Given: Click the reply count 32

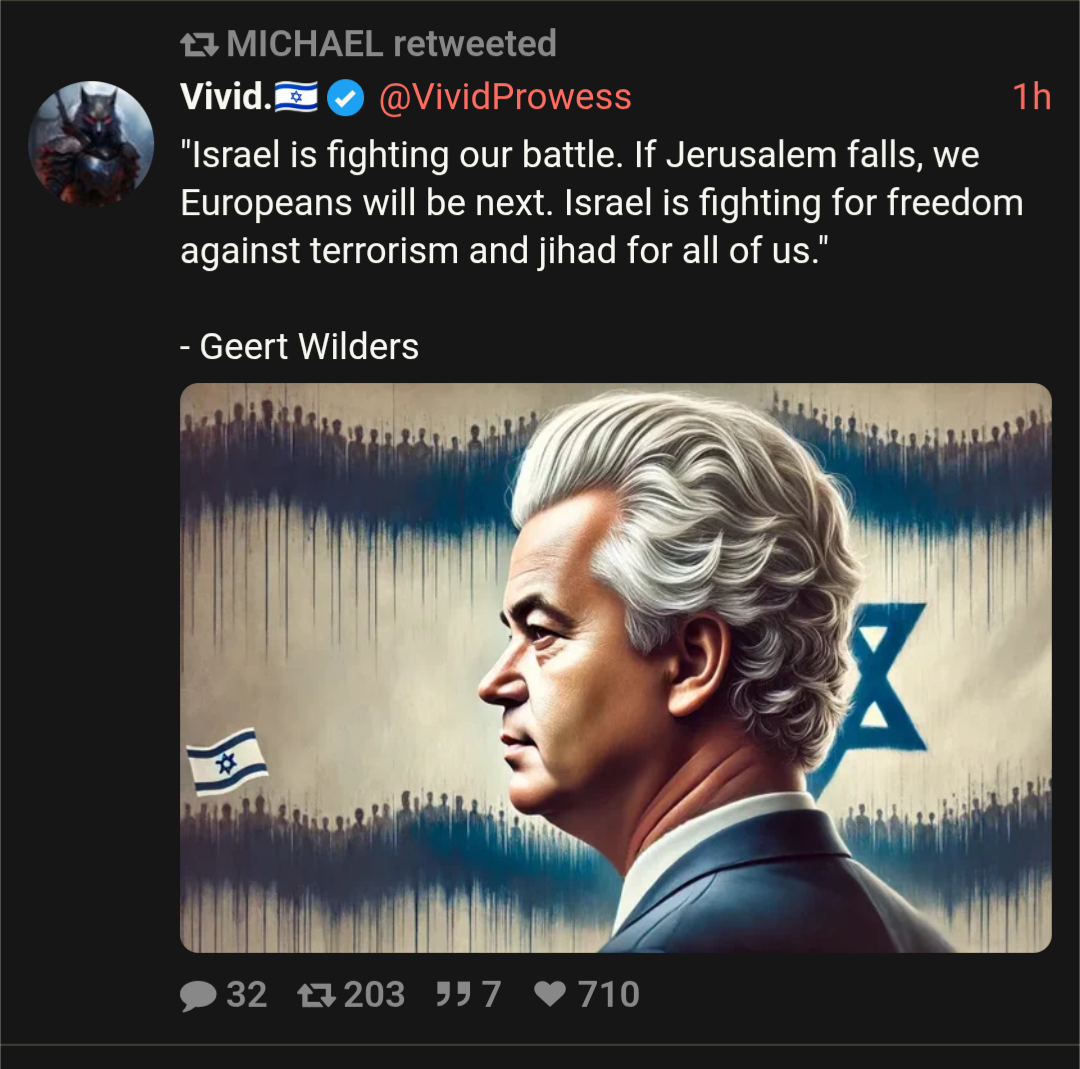Looking at the screenshot, I should [x=247, y=995].
